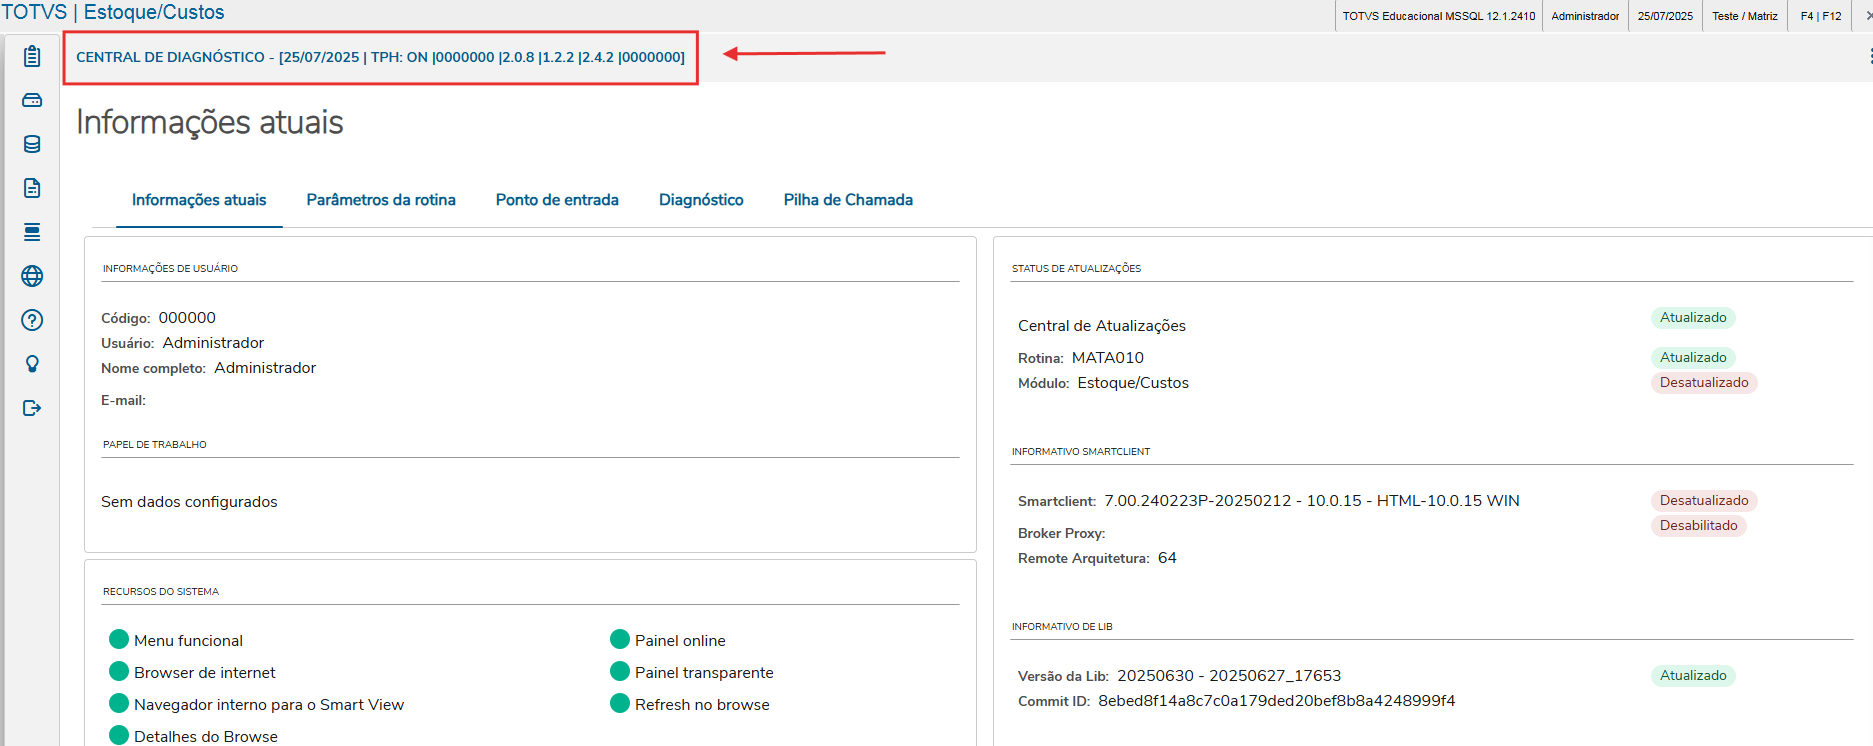This screenshot has width=1873, height=746.
Task: Click the Administrador entry in the top bar
Action: click(x=1585, y=16)
